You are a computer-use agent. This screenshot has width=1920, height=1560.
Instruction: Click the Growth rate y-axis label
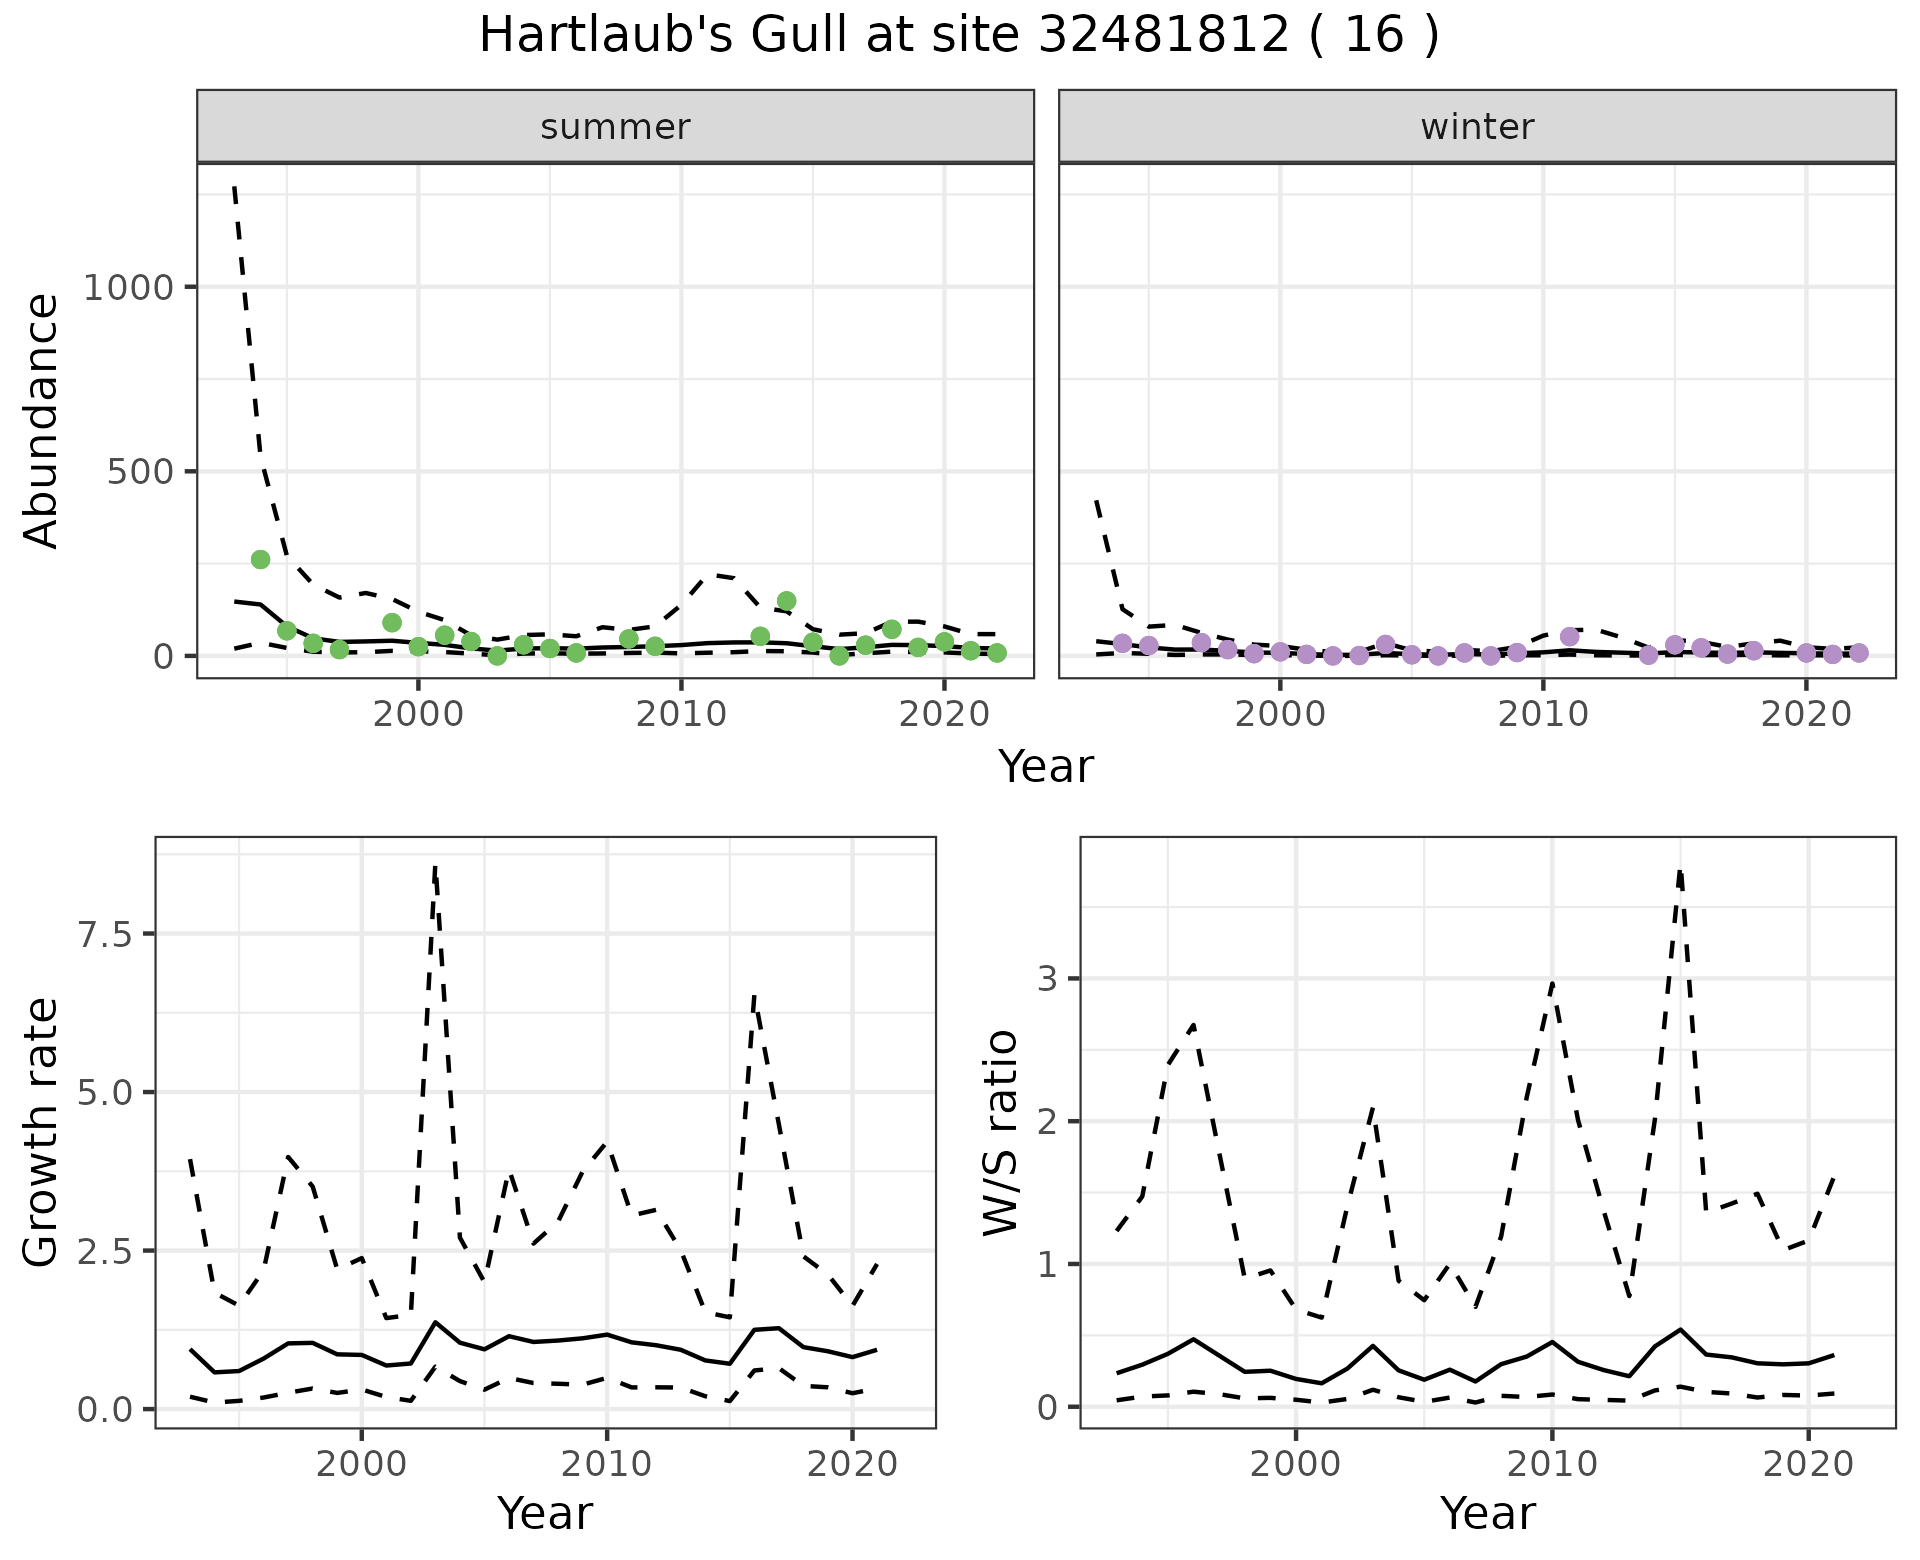click(x=42, y=1133)
